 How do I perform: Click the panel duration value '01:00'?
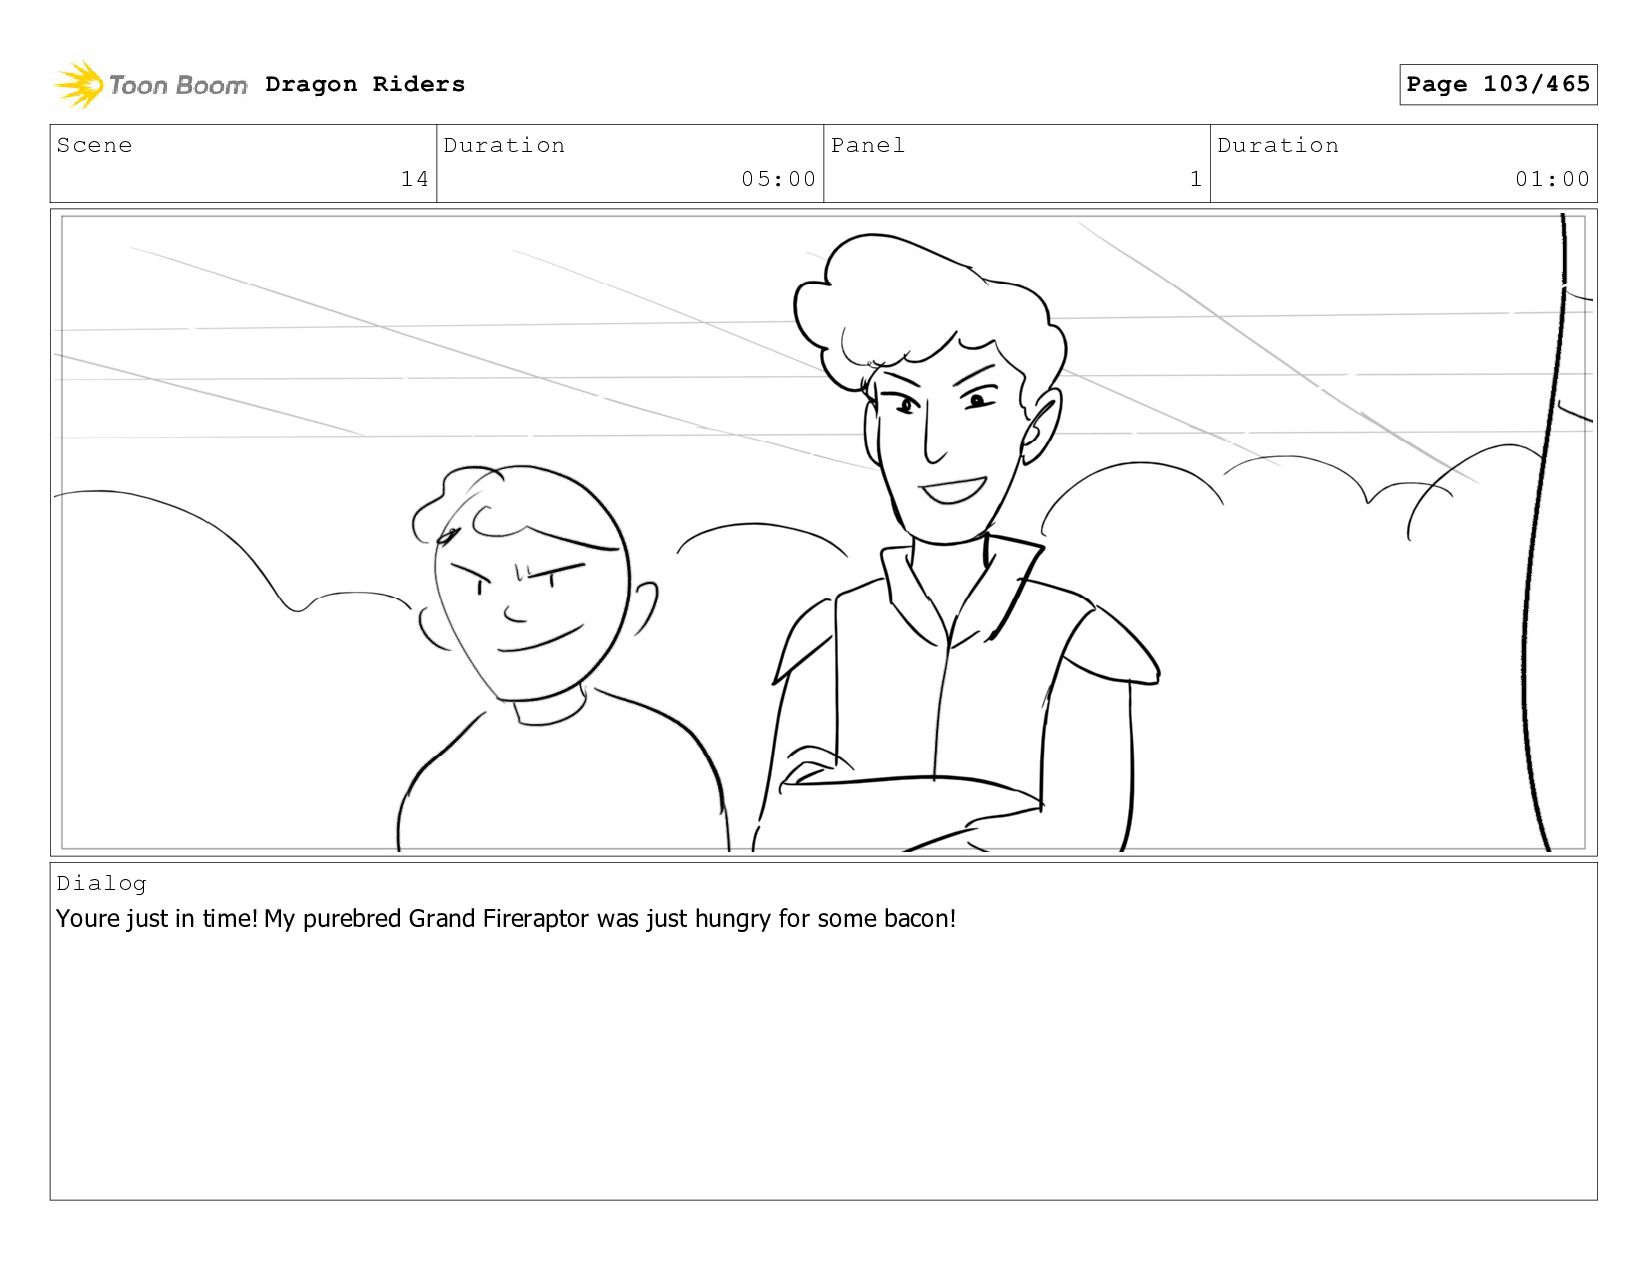(x=1552, y=179)
